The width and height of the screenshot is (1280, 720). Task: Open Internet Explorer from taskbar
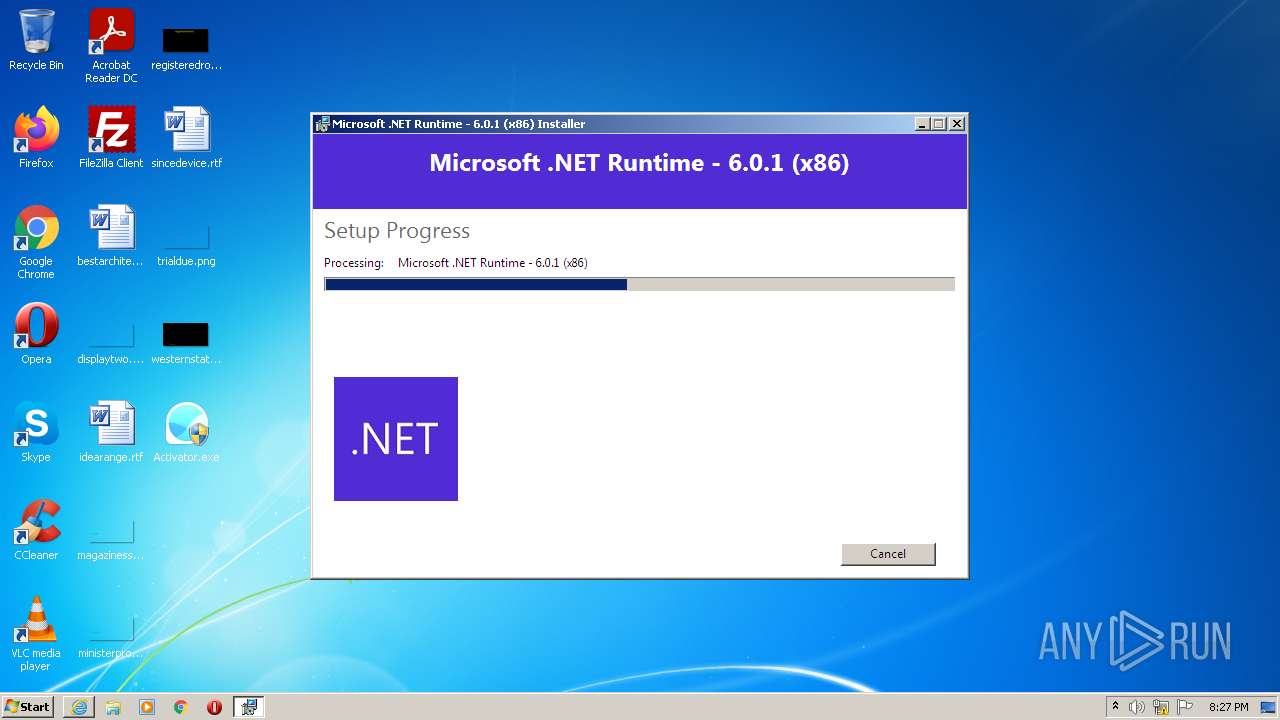79,707
